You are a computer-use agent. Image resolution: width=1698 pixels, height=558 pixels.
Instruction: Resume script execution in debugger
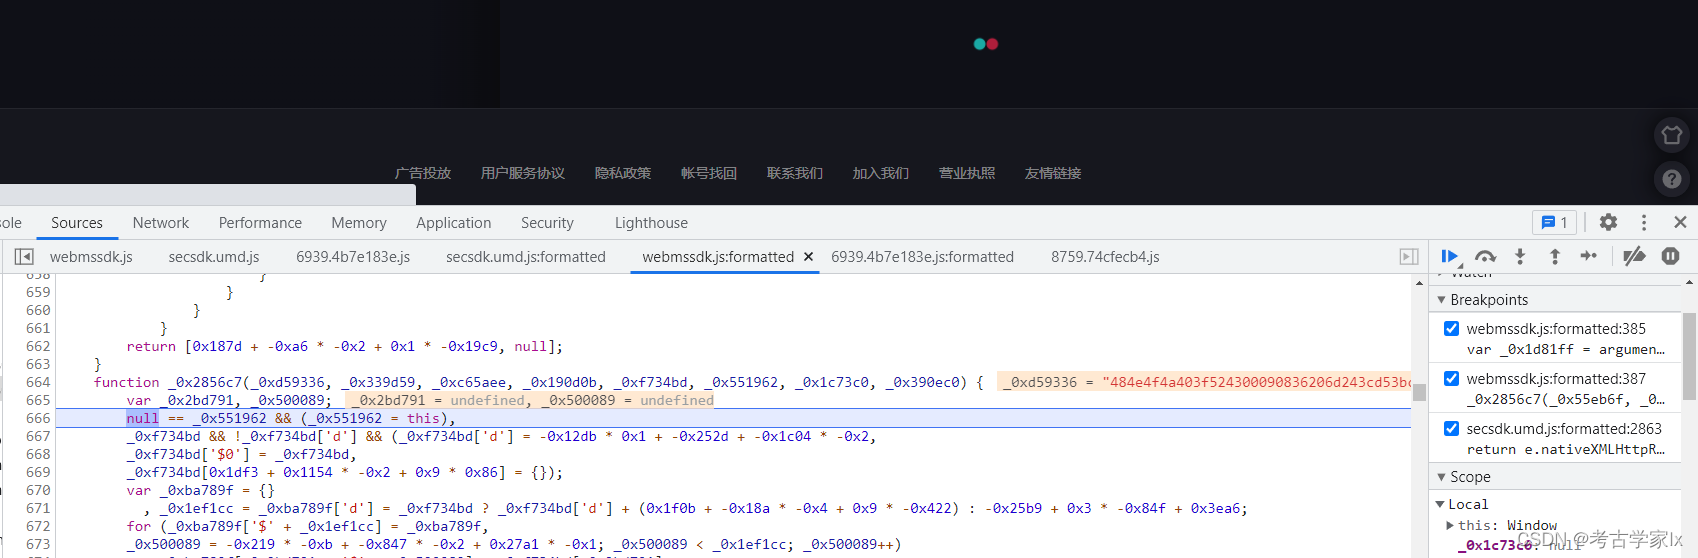pos(1450,256)
